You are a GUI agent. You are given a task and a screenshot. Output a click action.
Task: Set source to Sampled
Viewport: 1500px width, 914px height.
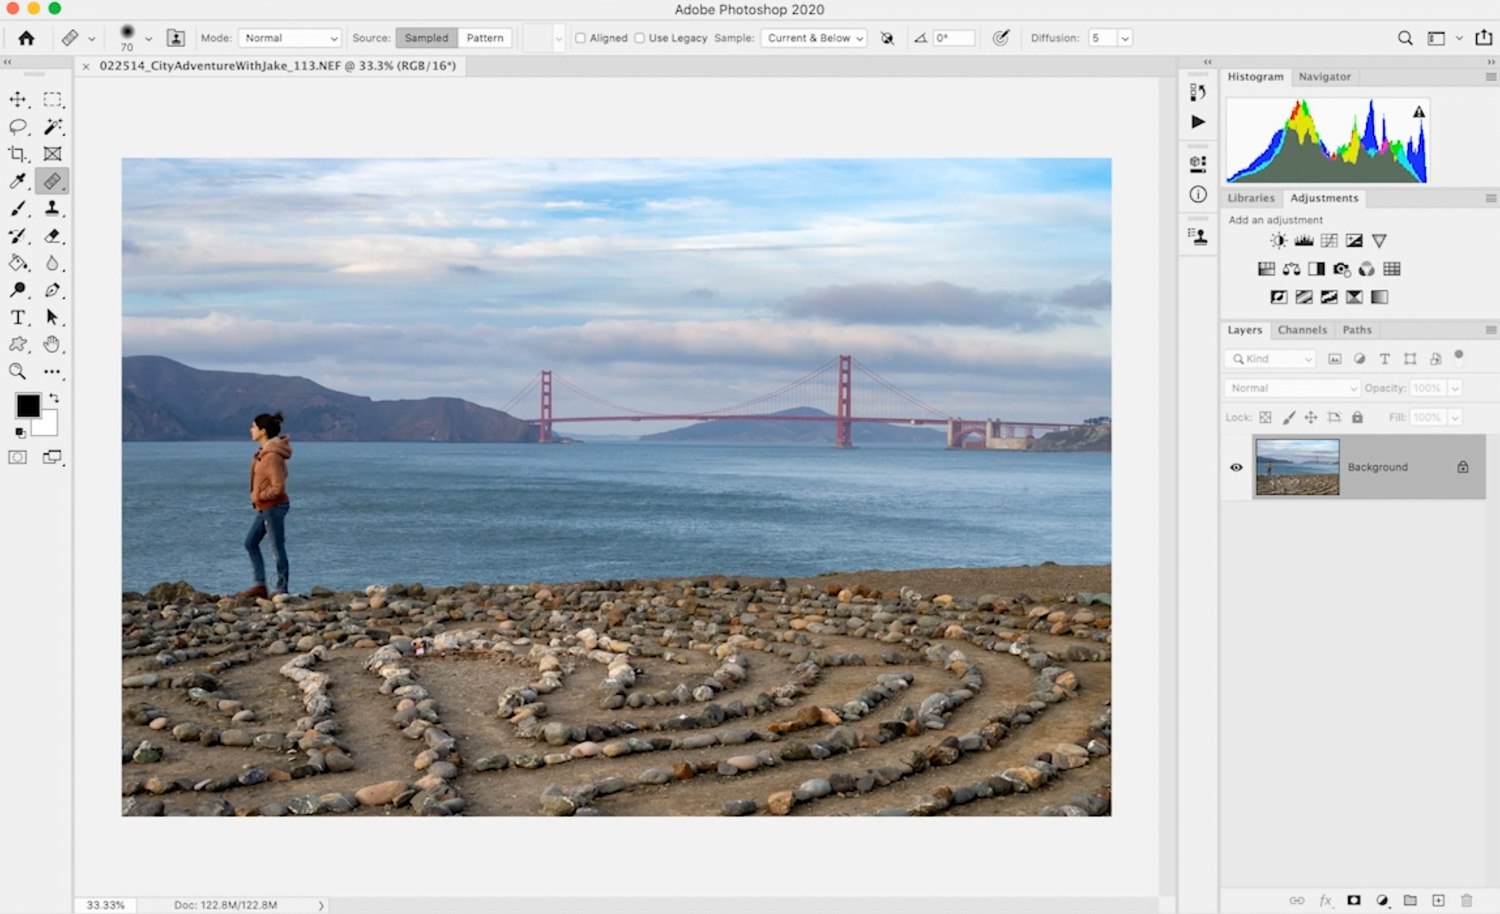point(427,38)
